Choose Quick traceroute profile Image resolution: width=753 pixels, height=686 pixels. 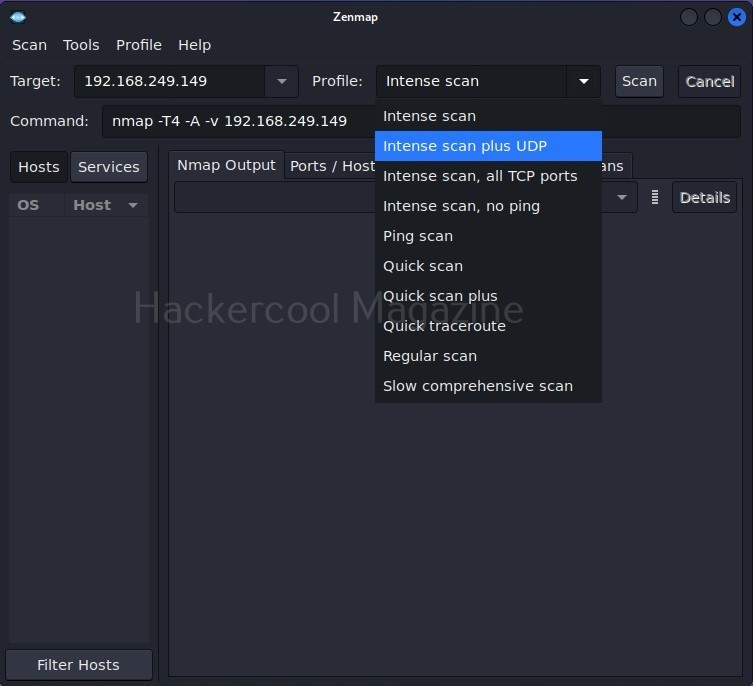(x=488, y=326)
